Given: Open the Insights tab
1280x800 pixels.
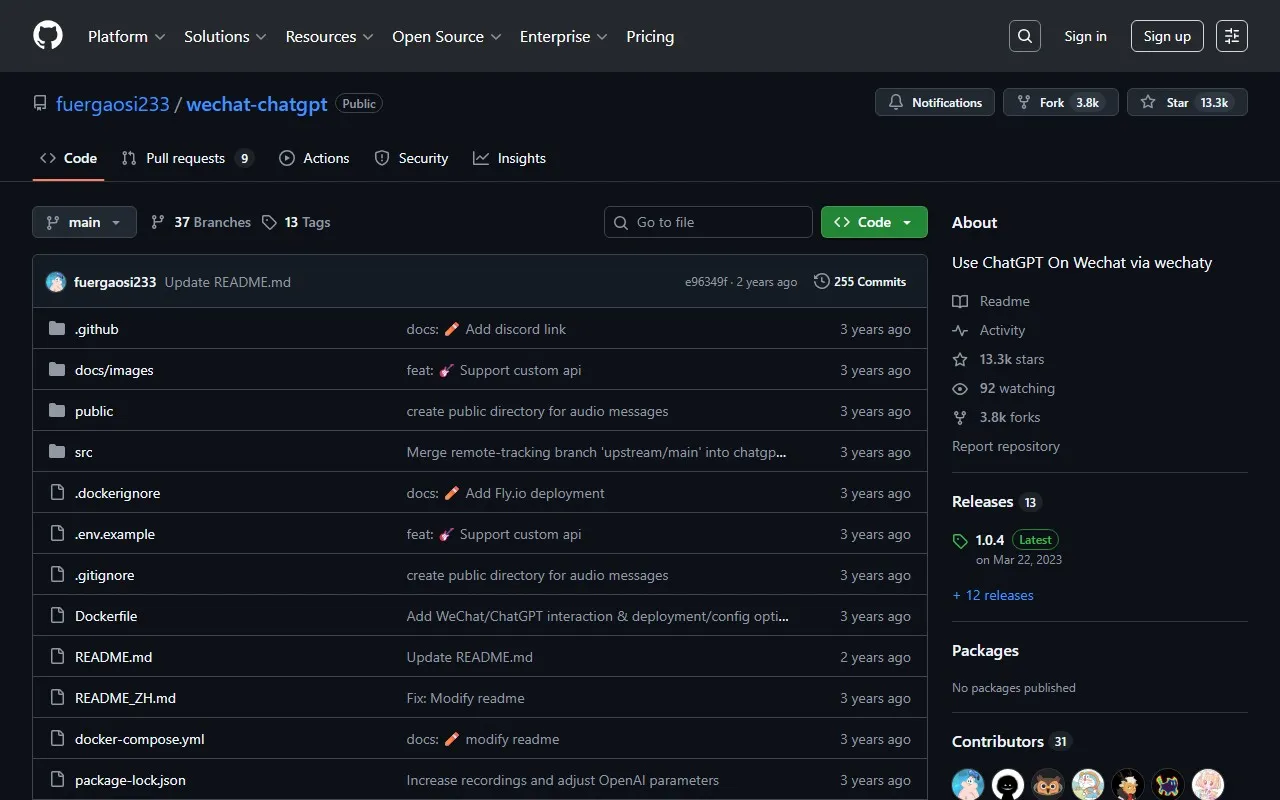Looking at the screenshot, I should point(510,158).
